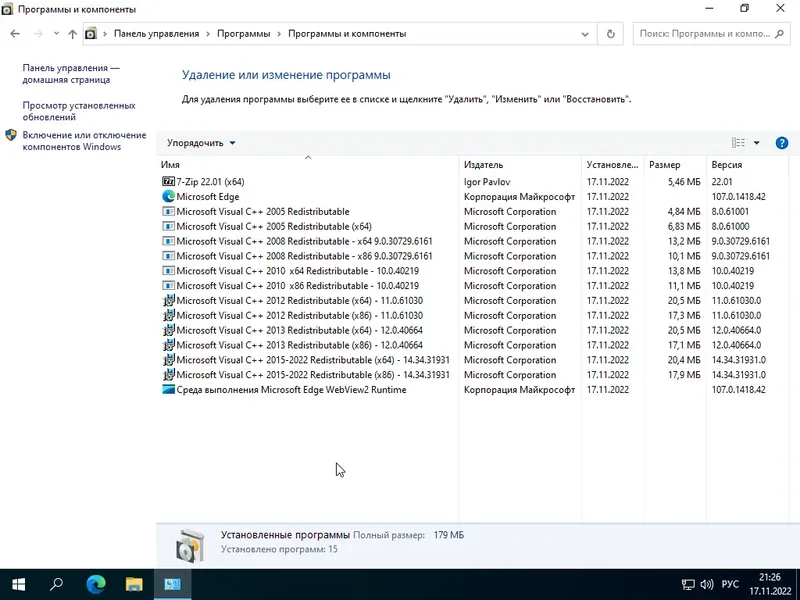Click the 5,46 МБ size cell
Viewport: 800px width, 600px height.
click(x=684, y=182)
